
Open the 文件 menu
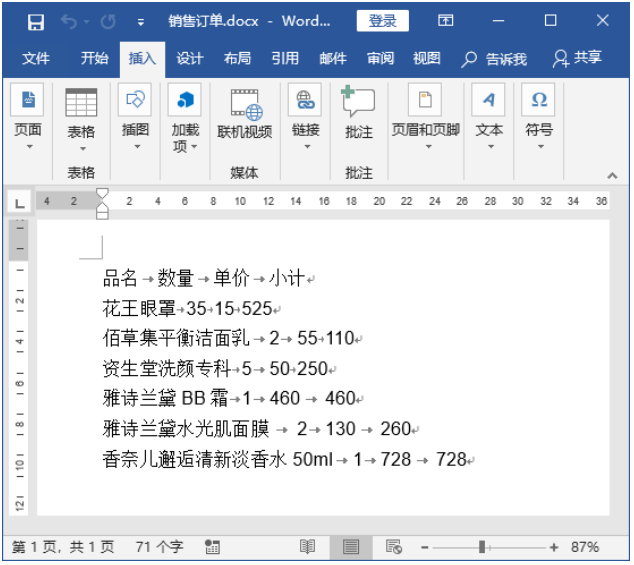coord(36,59)
